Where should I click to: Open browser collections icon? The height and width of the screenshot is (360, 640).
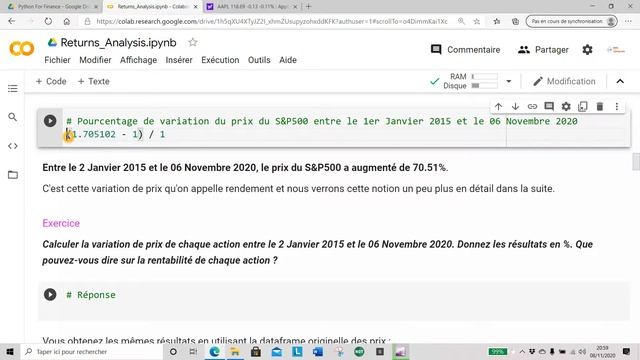tap(516, 21)
